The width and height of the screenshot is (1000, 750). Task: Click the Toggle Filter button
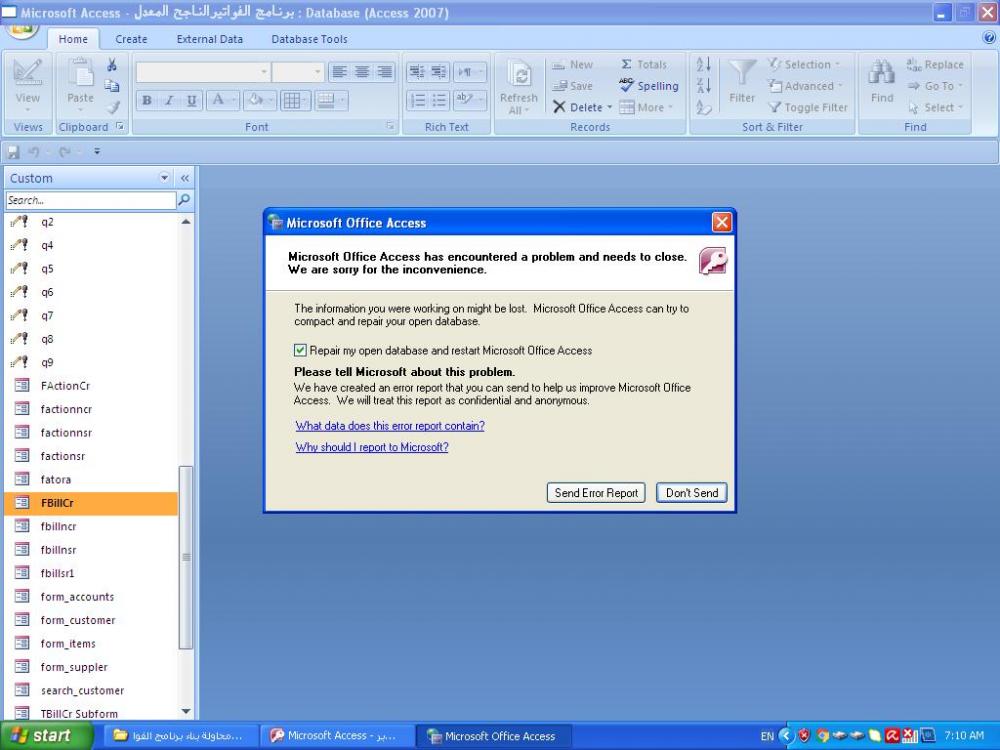click(808, 107)
